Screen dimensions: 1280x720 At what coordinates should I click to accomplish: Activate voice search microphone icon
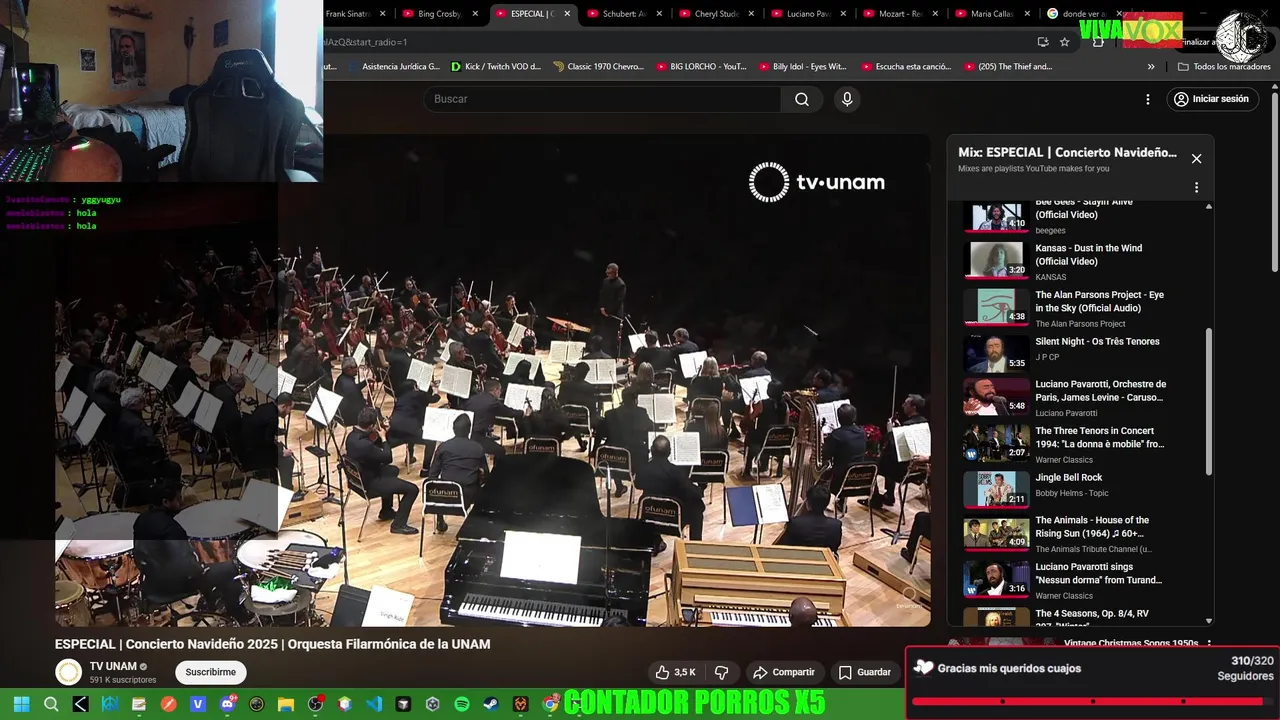(847, 99)
